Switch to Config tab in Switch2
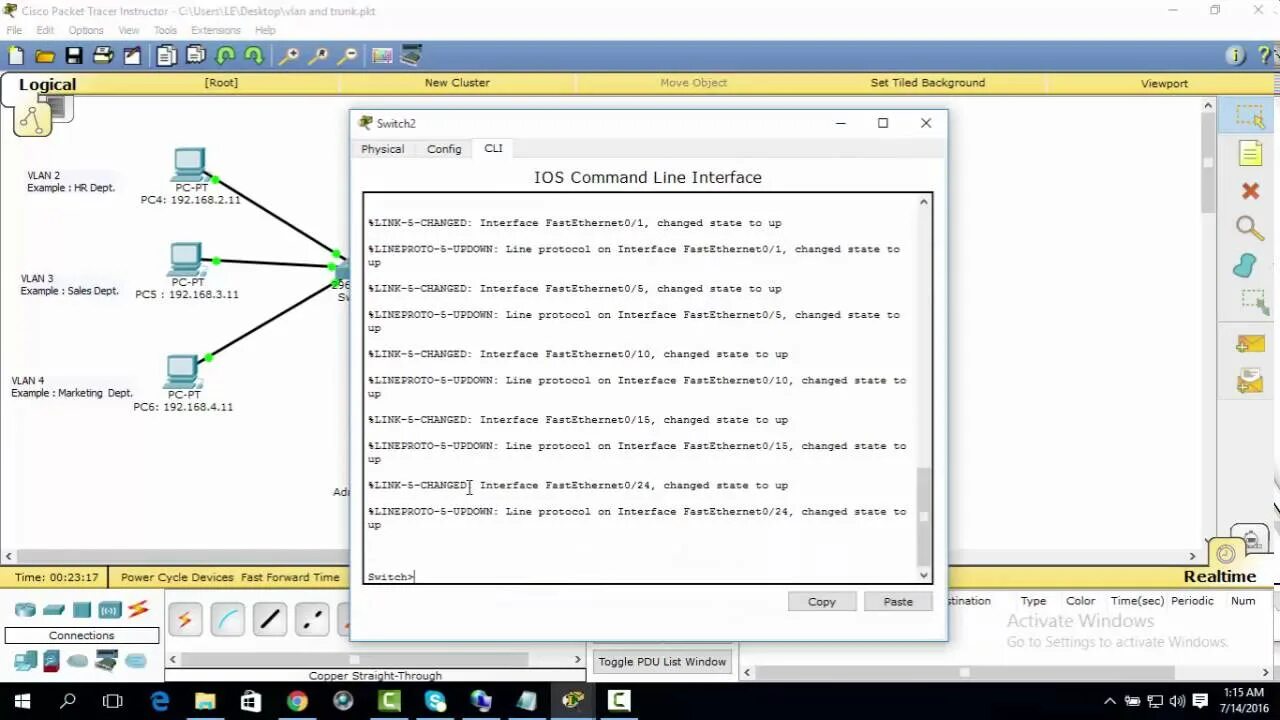Viewport: 1280px width, 720px height. [444, 149]
